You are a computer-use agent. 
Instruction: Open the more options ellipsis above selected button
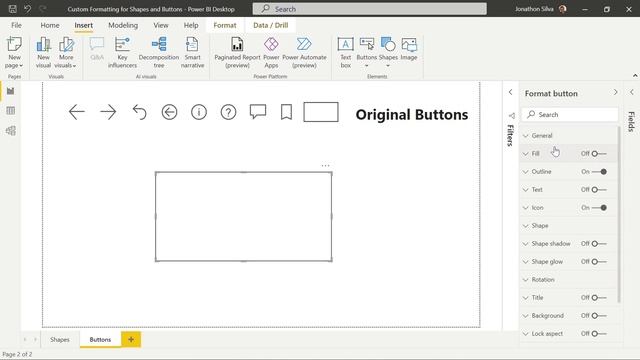click(x=325, y=166)
